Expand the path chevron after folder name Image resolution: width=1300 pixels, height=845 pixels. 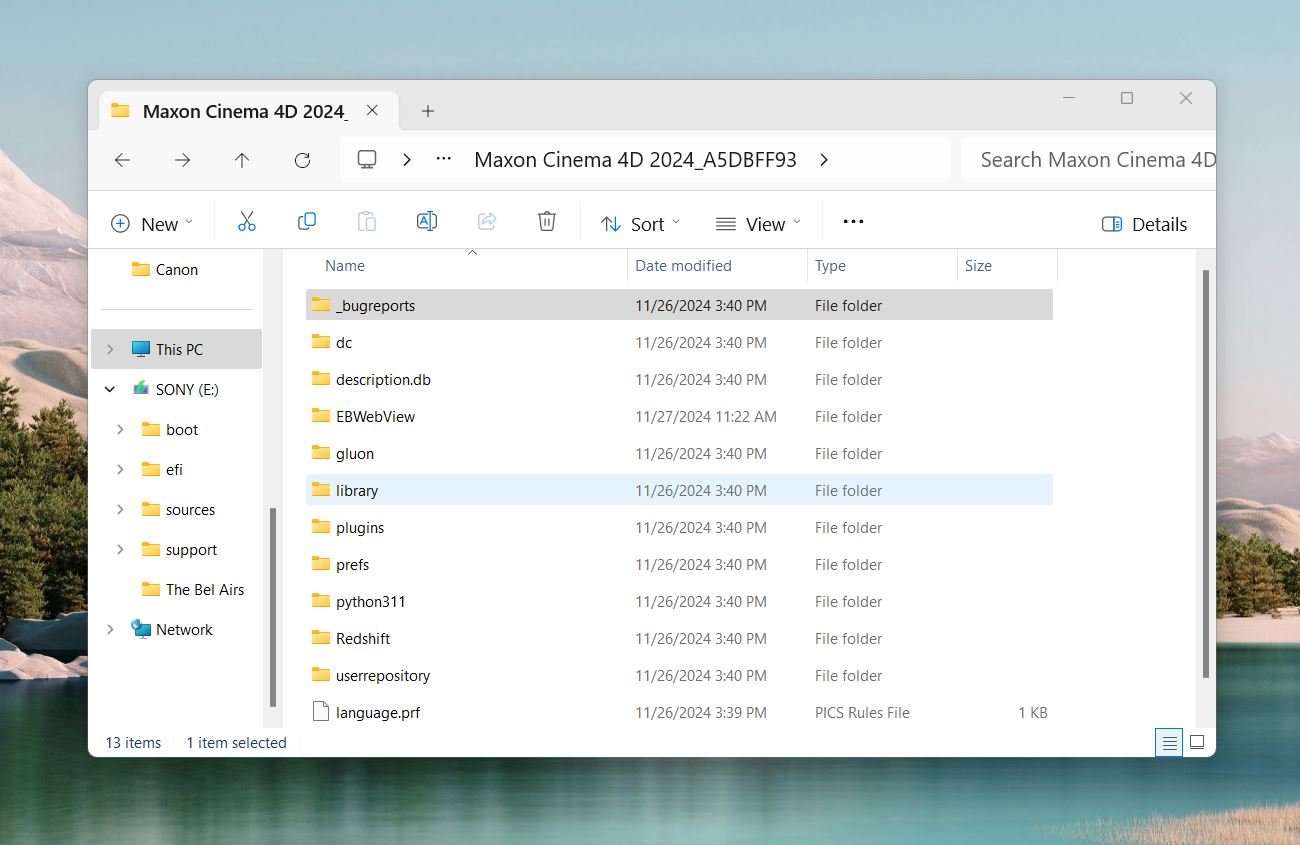click(x=823, y=160)
